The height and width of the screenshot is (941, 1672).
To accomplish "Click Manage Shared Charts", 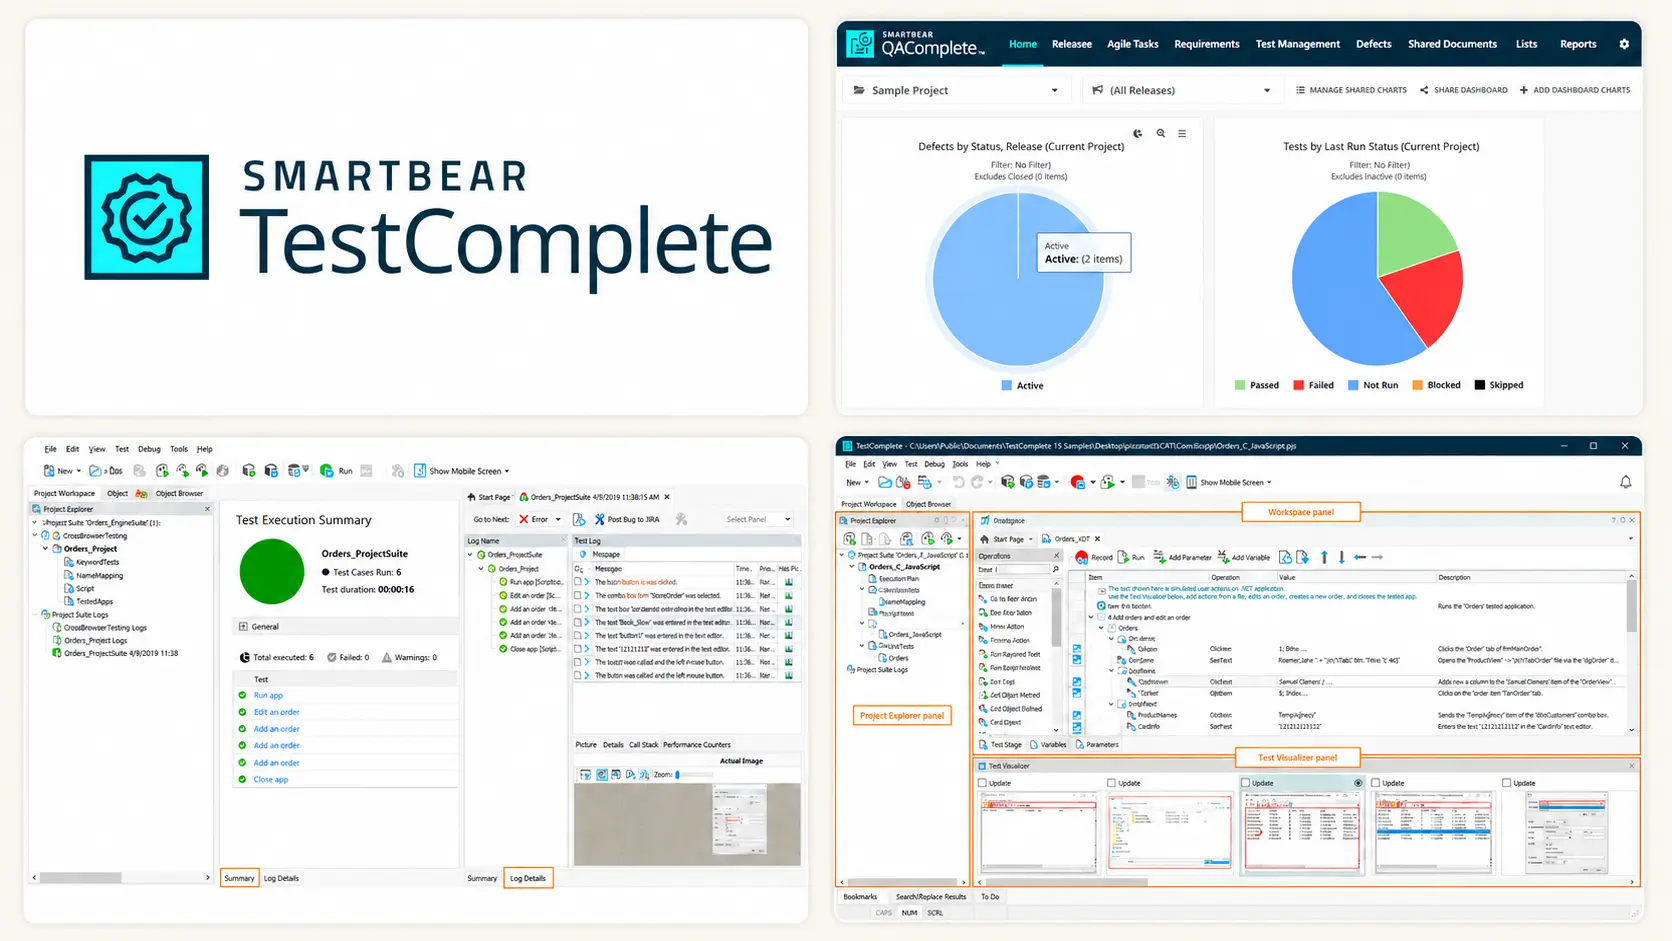I will (1351, 90).
